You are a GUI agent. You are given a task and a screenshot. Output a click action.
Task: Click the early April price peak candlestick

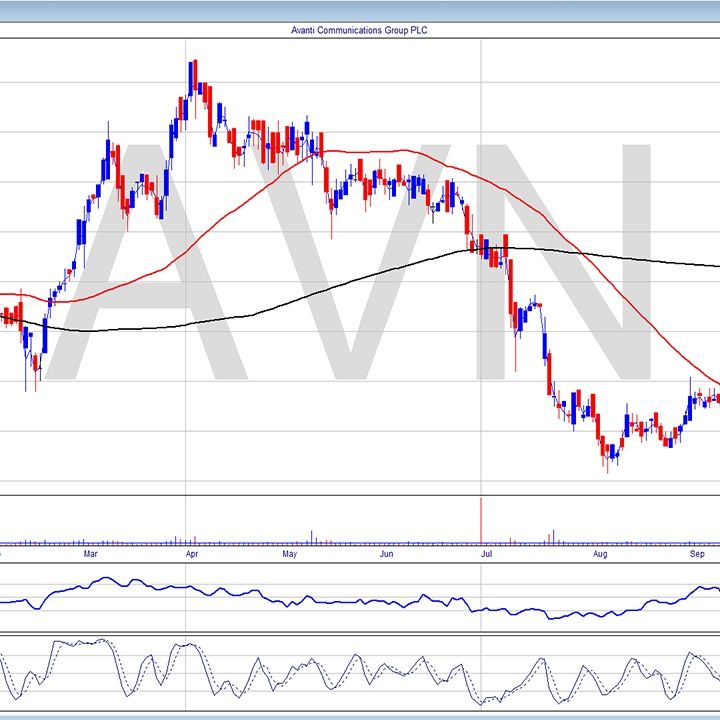192,75
